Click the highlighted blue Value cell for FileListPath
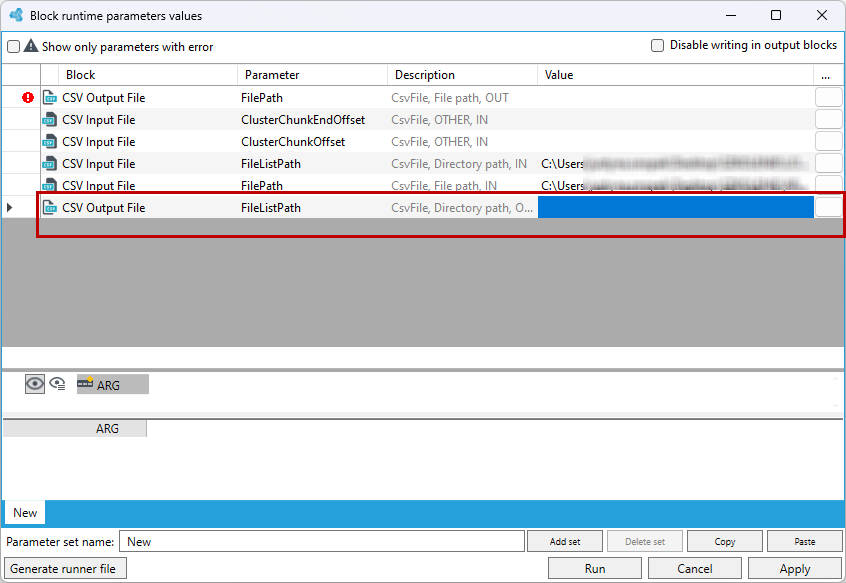This screenshot has width=846, height=583. 676,207
